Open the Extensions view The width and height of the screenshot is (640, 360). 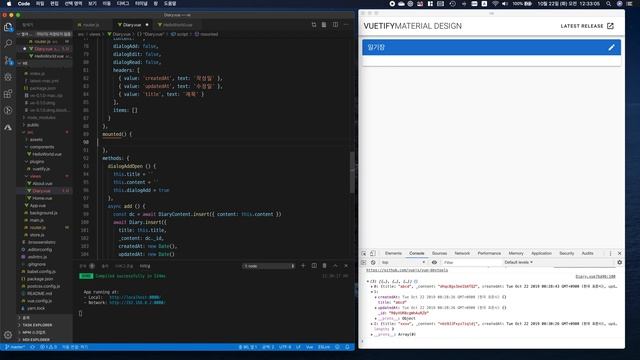pyautogui.click(x=8, y=93)
